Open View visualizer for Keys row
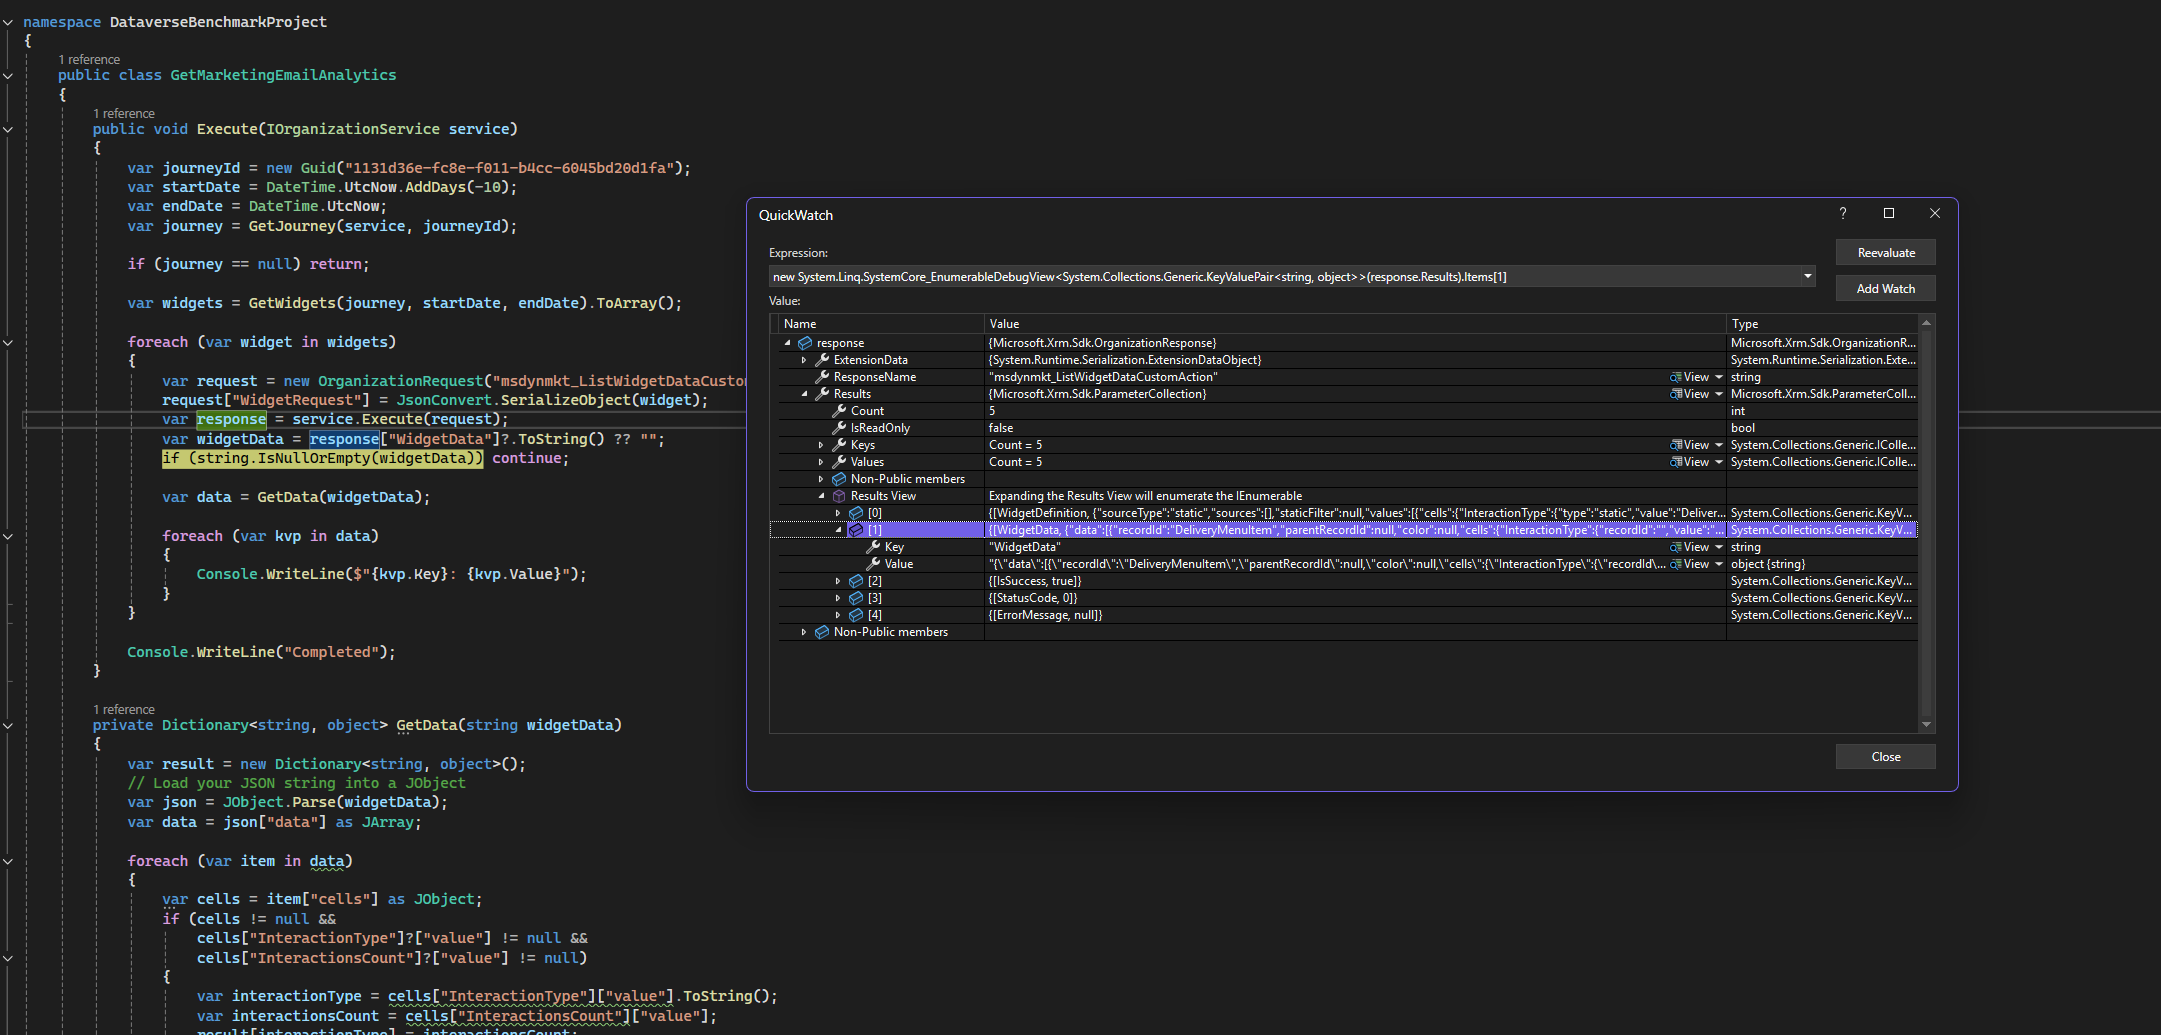Image resolution: width=2161 pixels, height=1035 pixels. coord(1690,445)
